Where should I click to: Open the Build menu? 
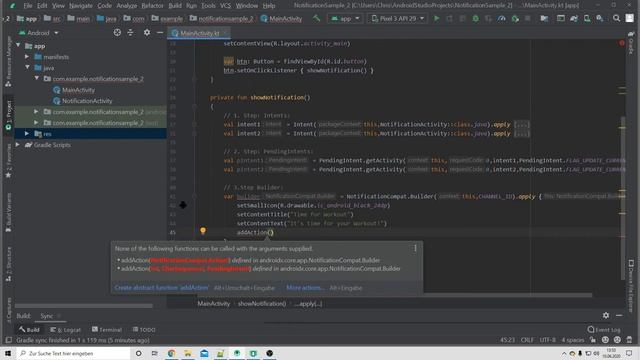(x=175, y=6)
